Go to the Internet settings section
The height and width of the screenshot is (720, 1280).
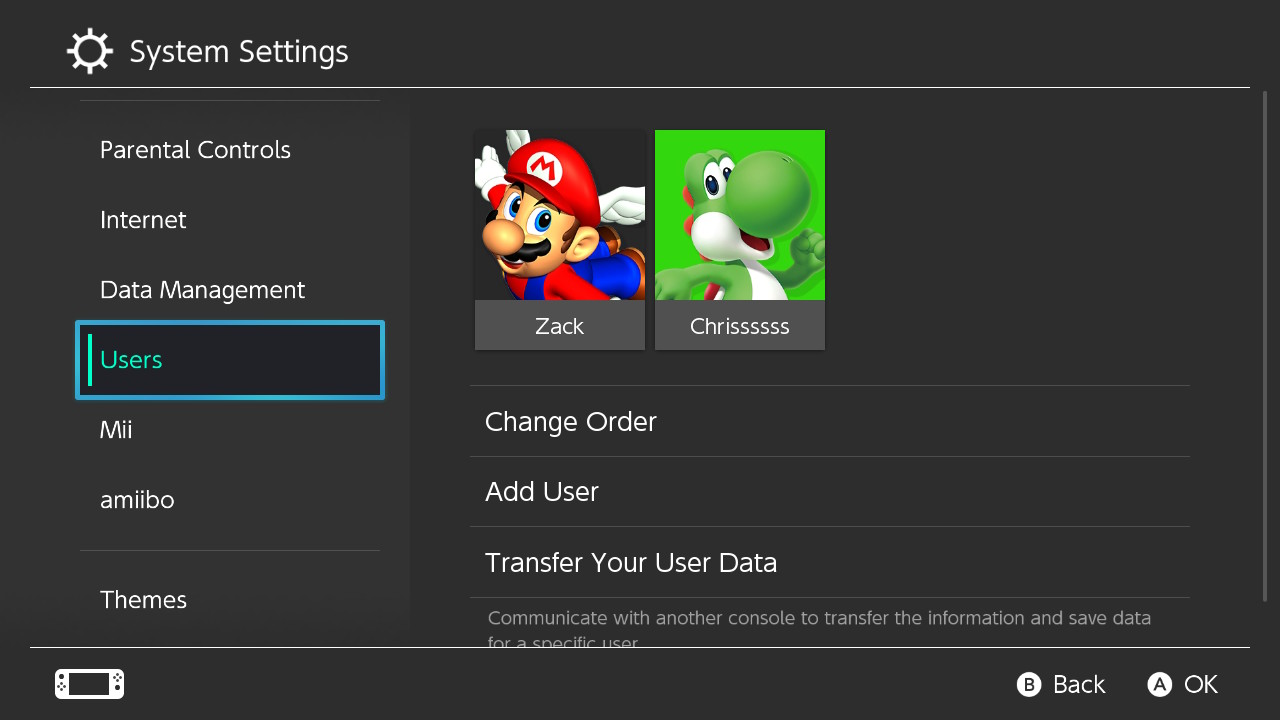tap(143, 220)
